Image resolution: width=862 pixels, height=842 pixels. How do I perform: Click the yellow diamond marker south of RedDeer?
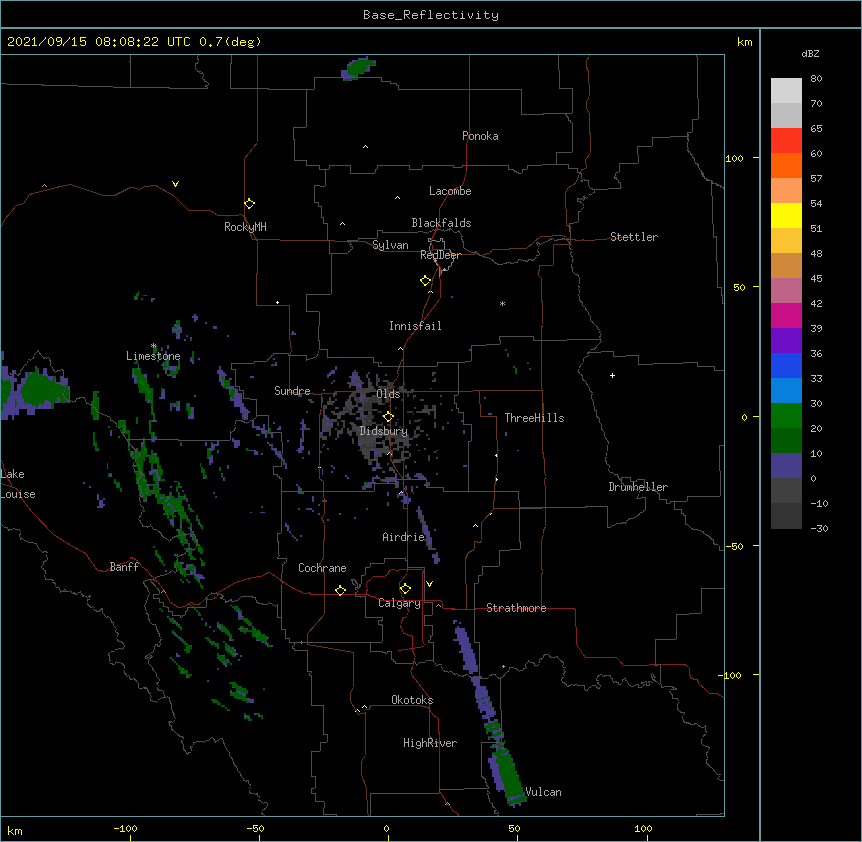[x=425, y=281]
